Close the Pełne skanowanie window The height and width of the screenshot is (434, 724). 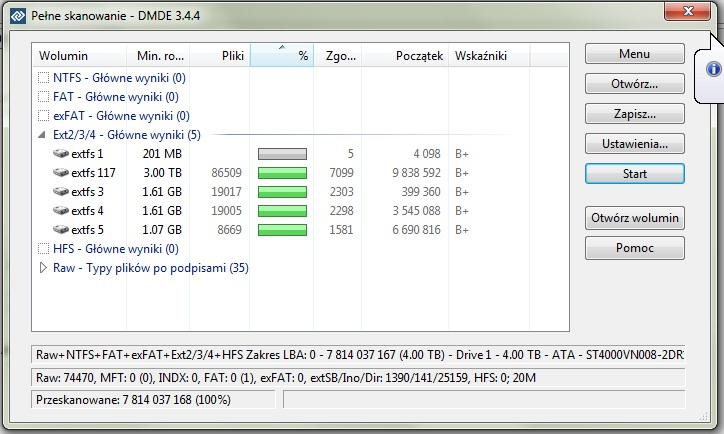687,11
